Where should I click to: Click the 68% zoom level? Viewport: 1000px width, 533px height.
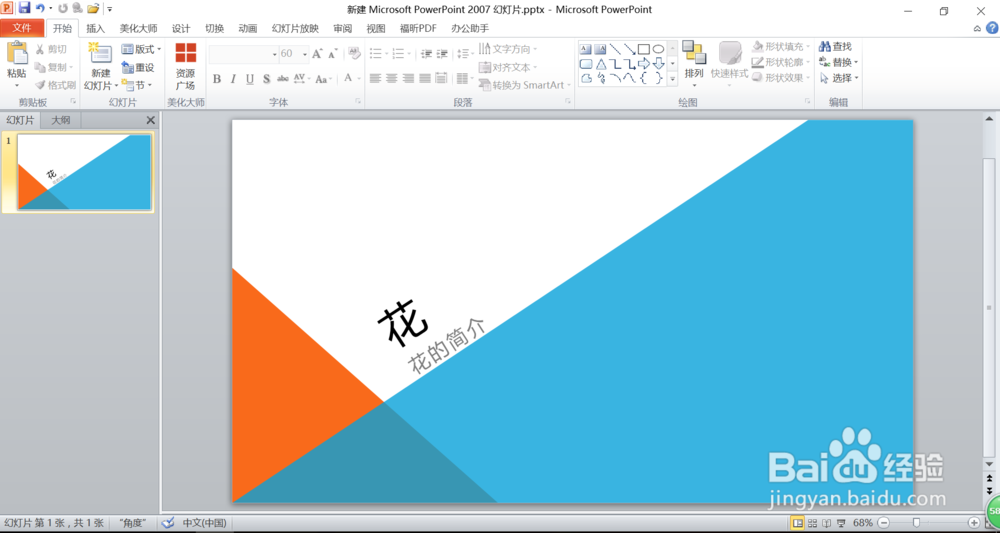(x=863, y=523)
